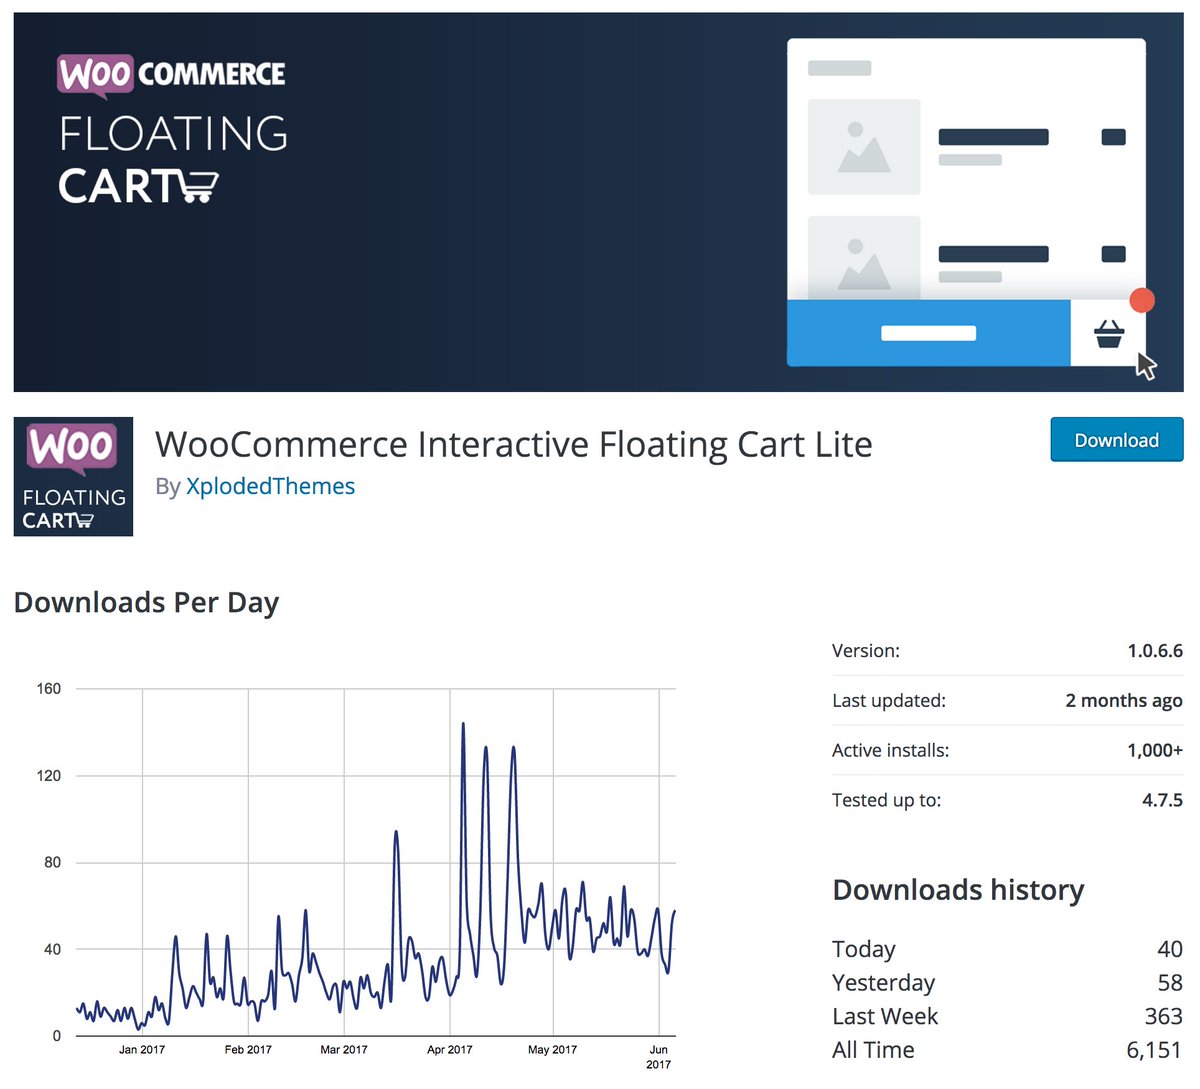The width and height of the screenshot is (1200, 1089).
Task: Click first product image placeholder in banner
Action: [864, 147]
